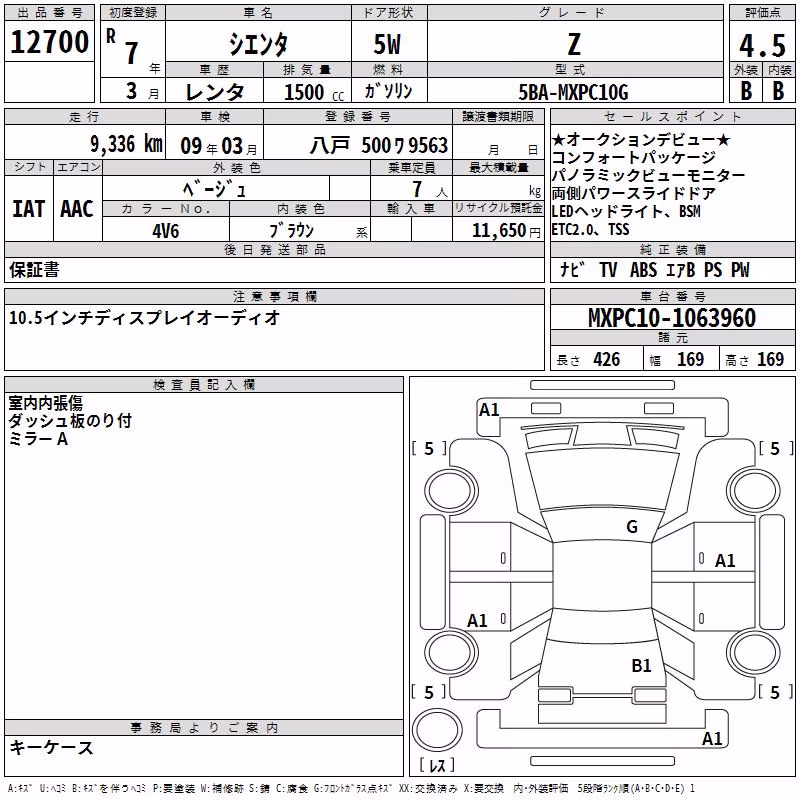Click the model code 5BA-MXPC10G

(573, 92)
